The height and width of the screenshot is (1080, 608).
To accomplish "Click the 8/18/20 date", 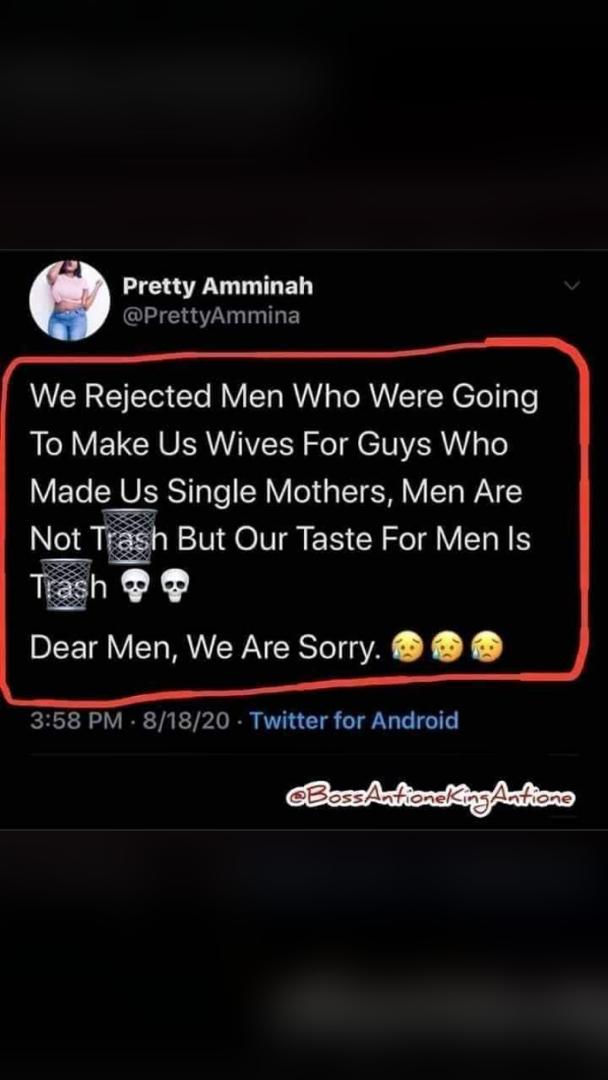I will click(186, 721).
